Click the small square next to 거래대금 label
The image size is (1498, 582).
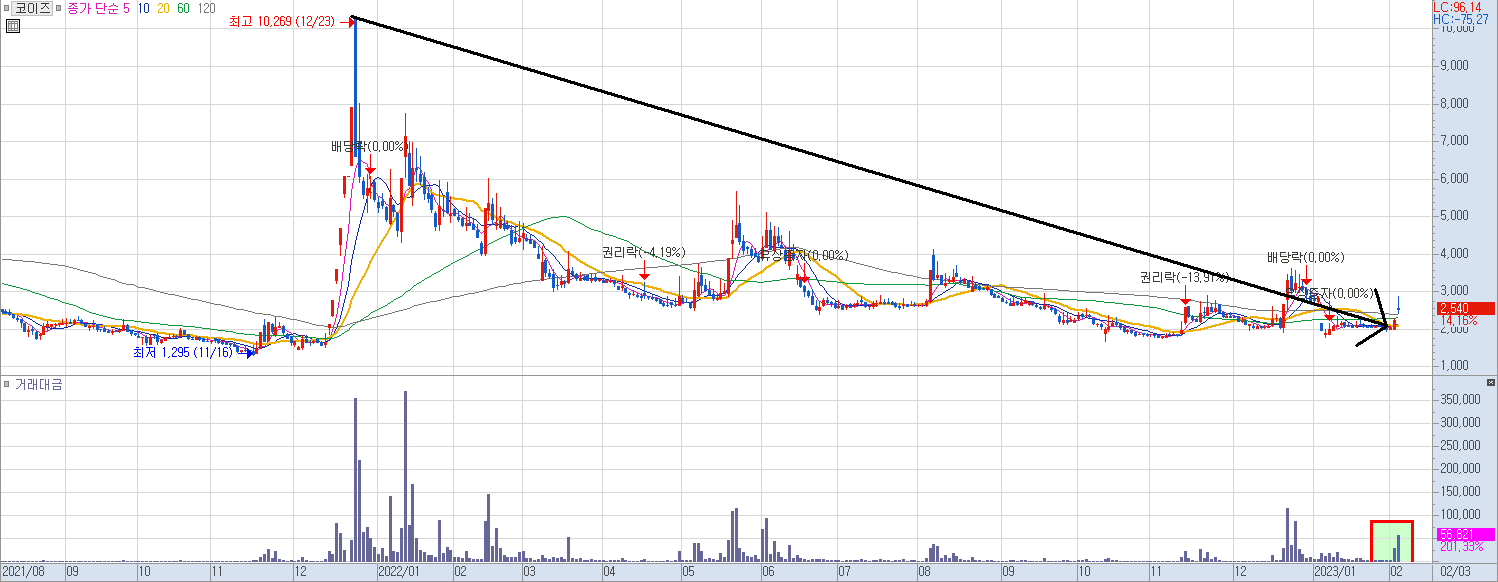pos(6,384)
